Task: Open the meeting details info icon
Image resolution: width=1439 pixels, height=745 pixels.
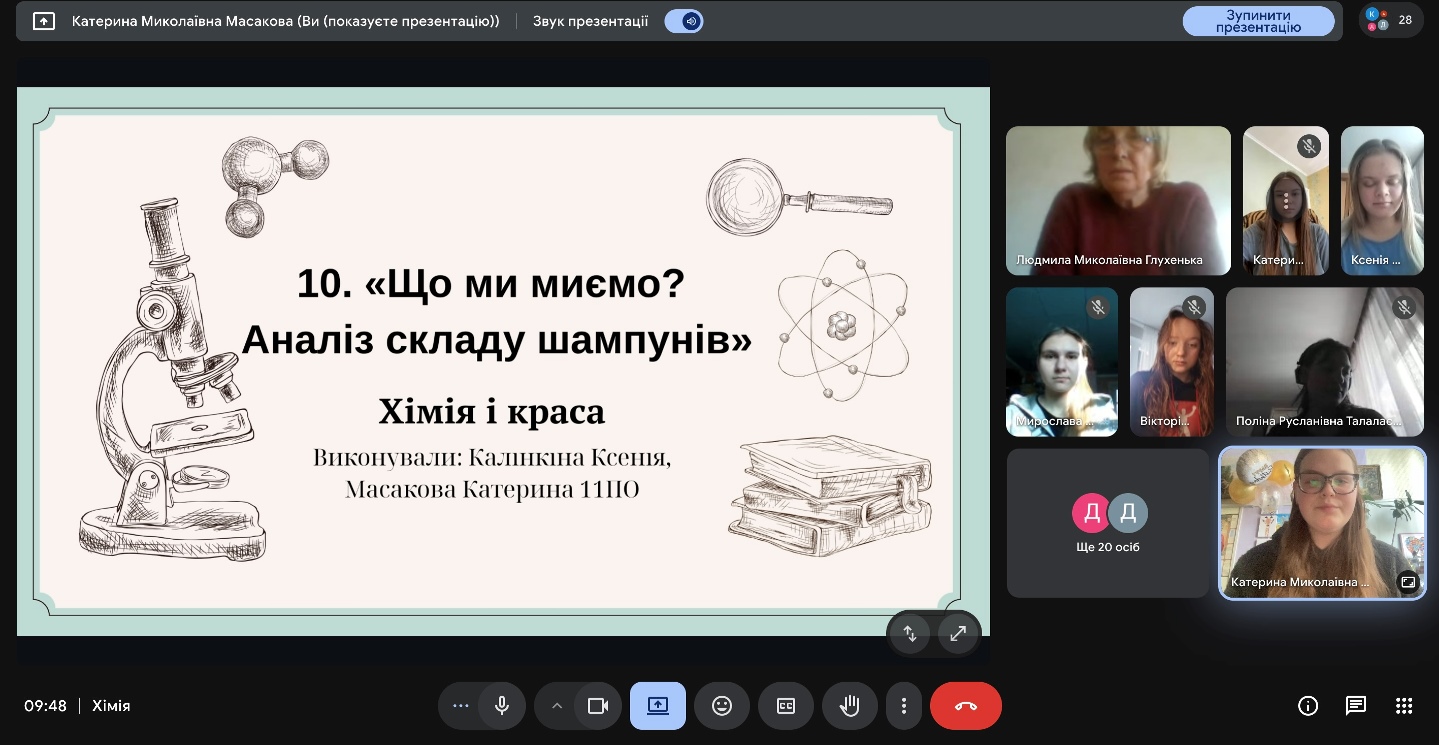Action: (x=1308, y=706)
